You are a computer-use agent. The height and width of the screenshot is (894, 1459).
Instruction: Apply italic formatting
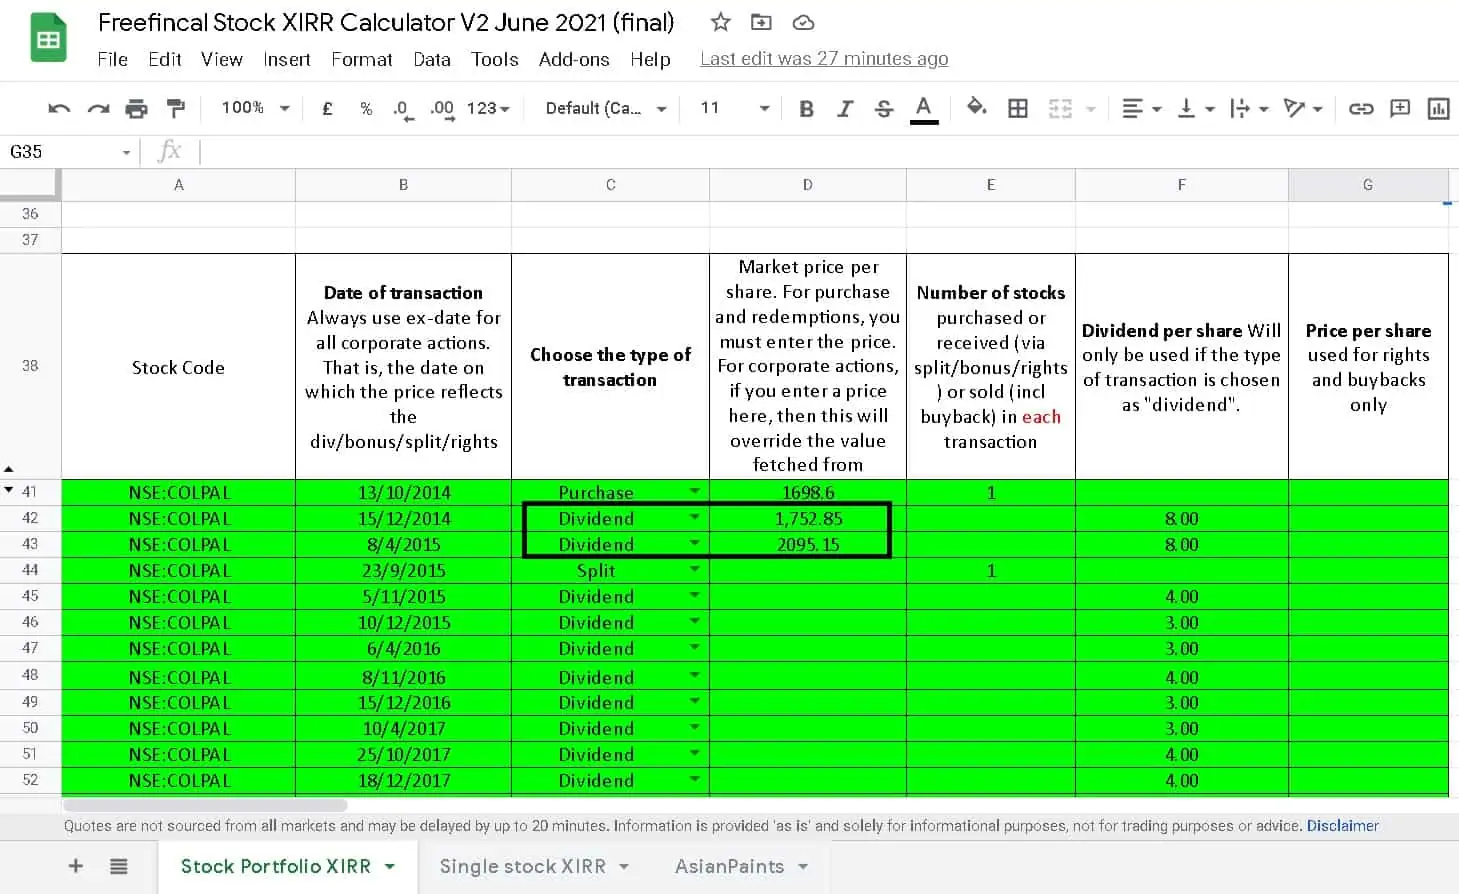(x=845, y=108)
